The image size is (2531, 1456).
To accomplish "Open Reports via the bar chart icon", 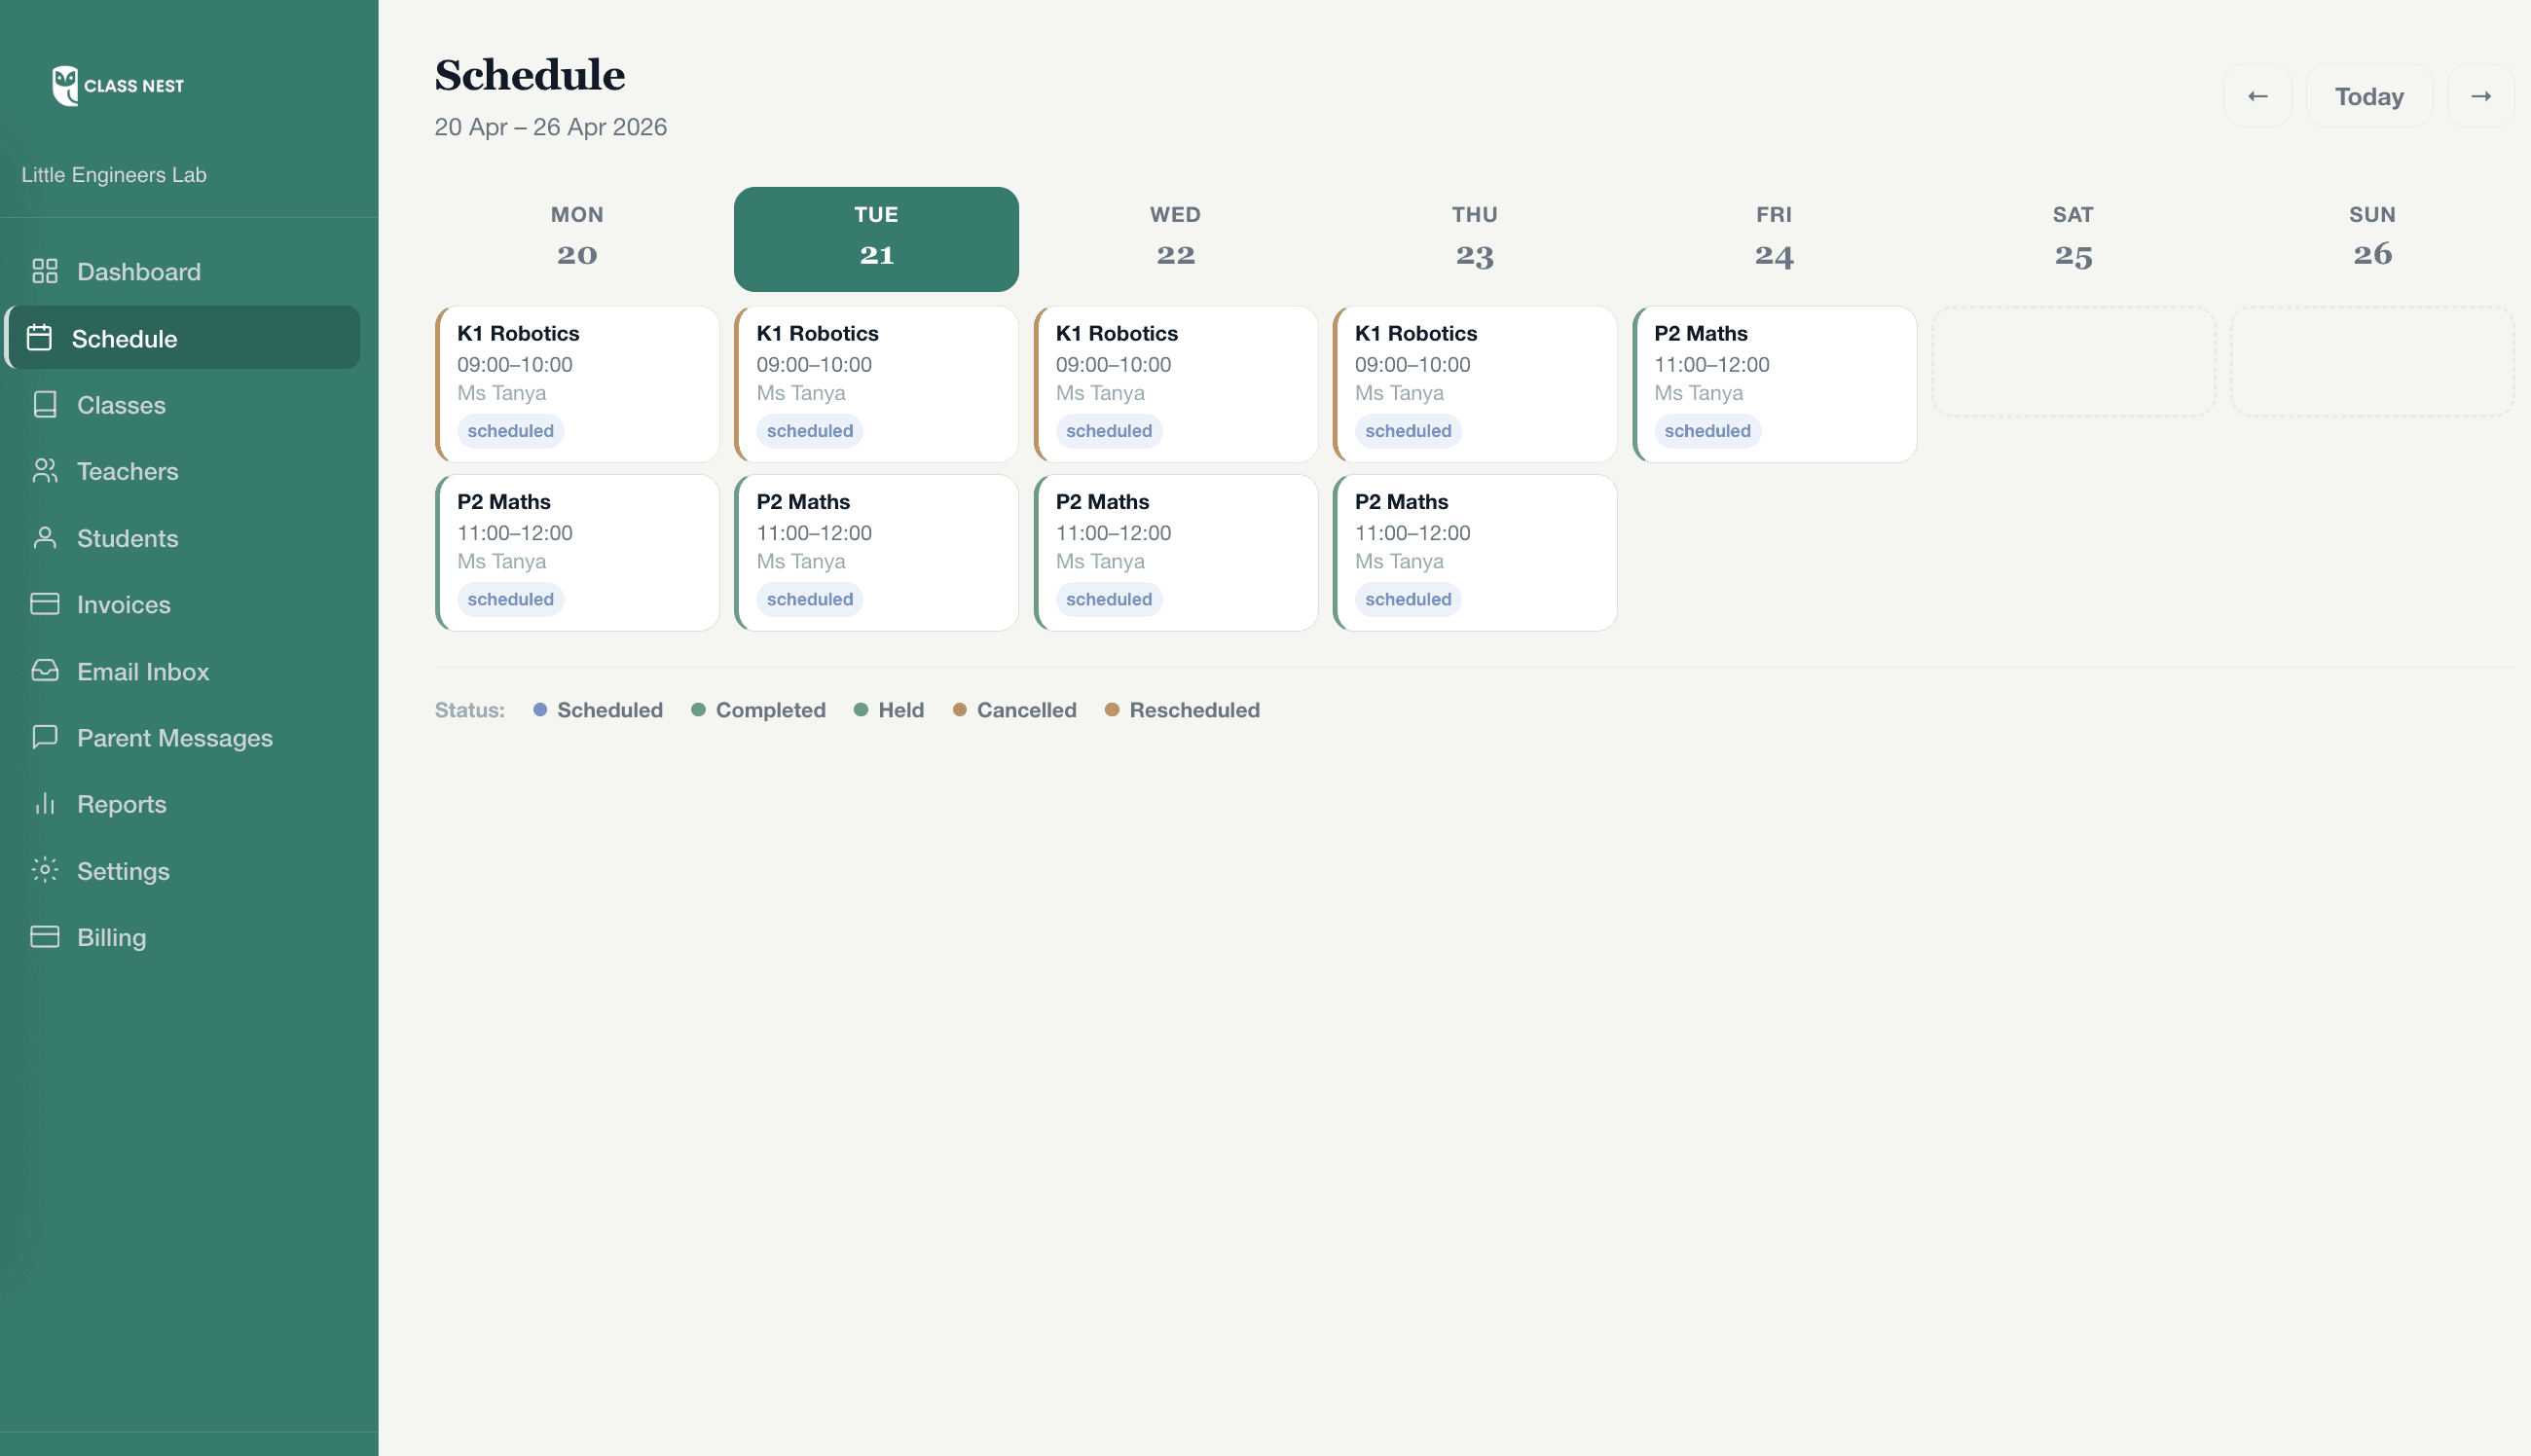I will click(45, 804).
